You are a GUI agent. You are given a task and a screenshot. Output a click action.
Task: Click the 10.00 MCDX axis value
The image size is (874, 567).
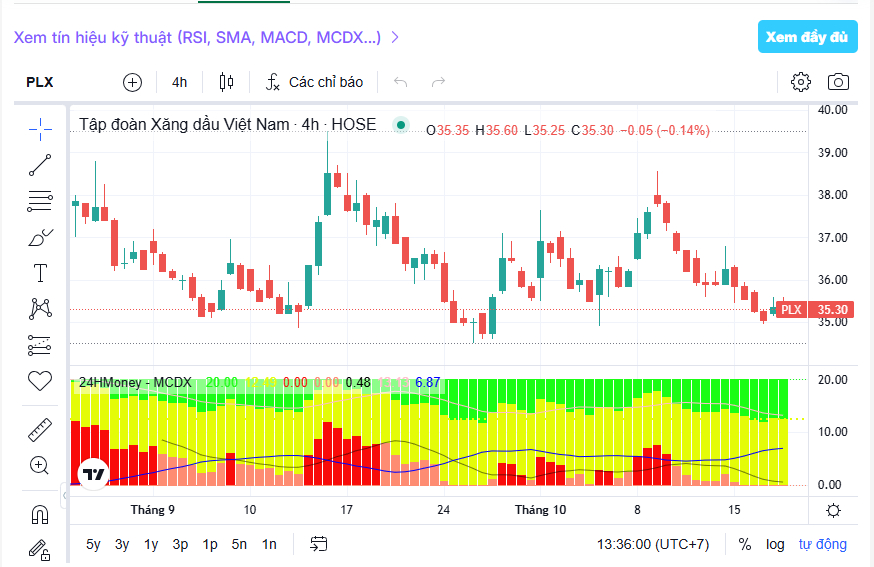[833, 432]
